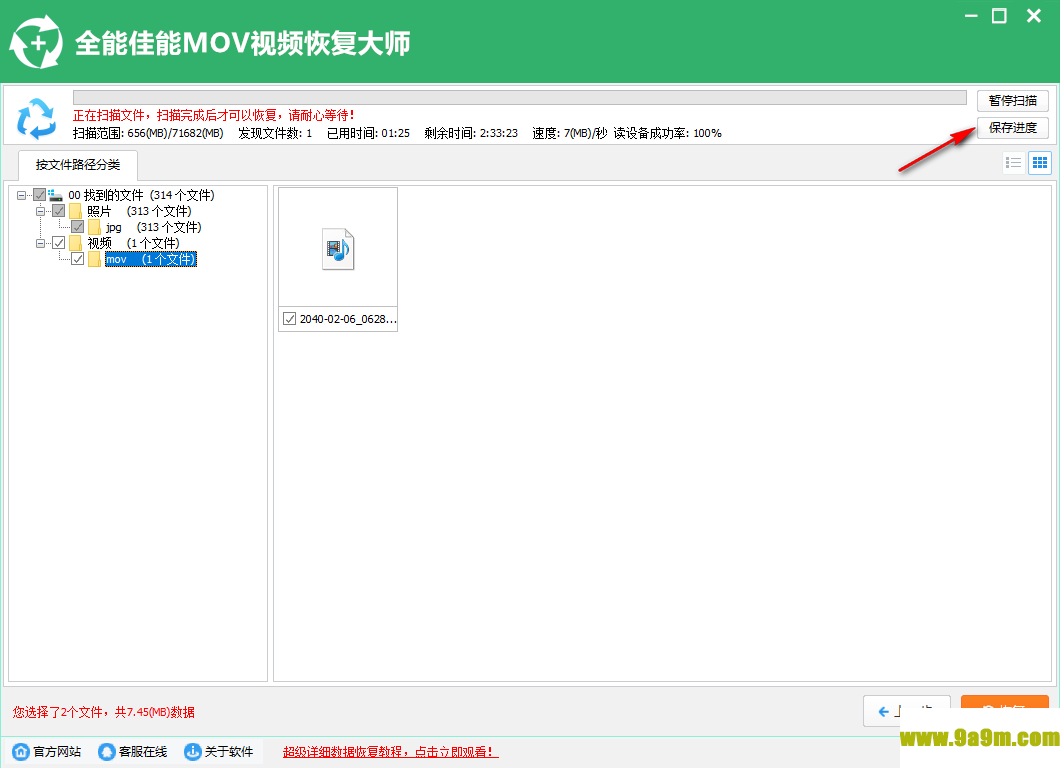This screenshot has width=1060, height=768.
Task: Open 关于软件 about dialog
Action: [x=229, y=752]
